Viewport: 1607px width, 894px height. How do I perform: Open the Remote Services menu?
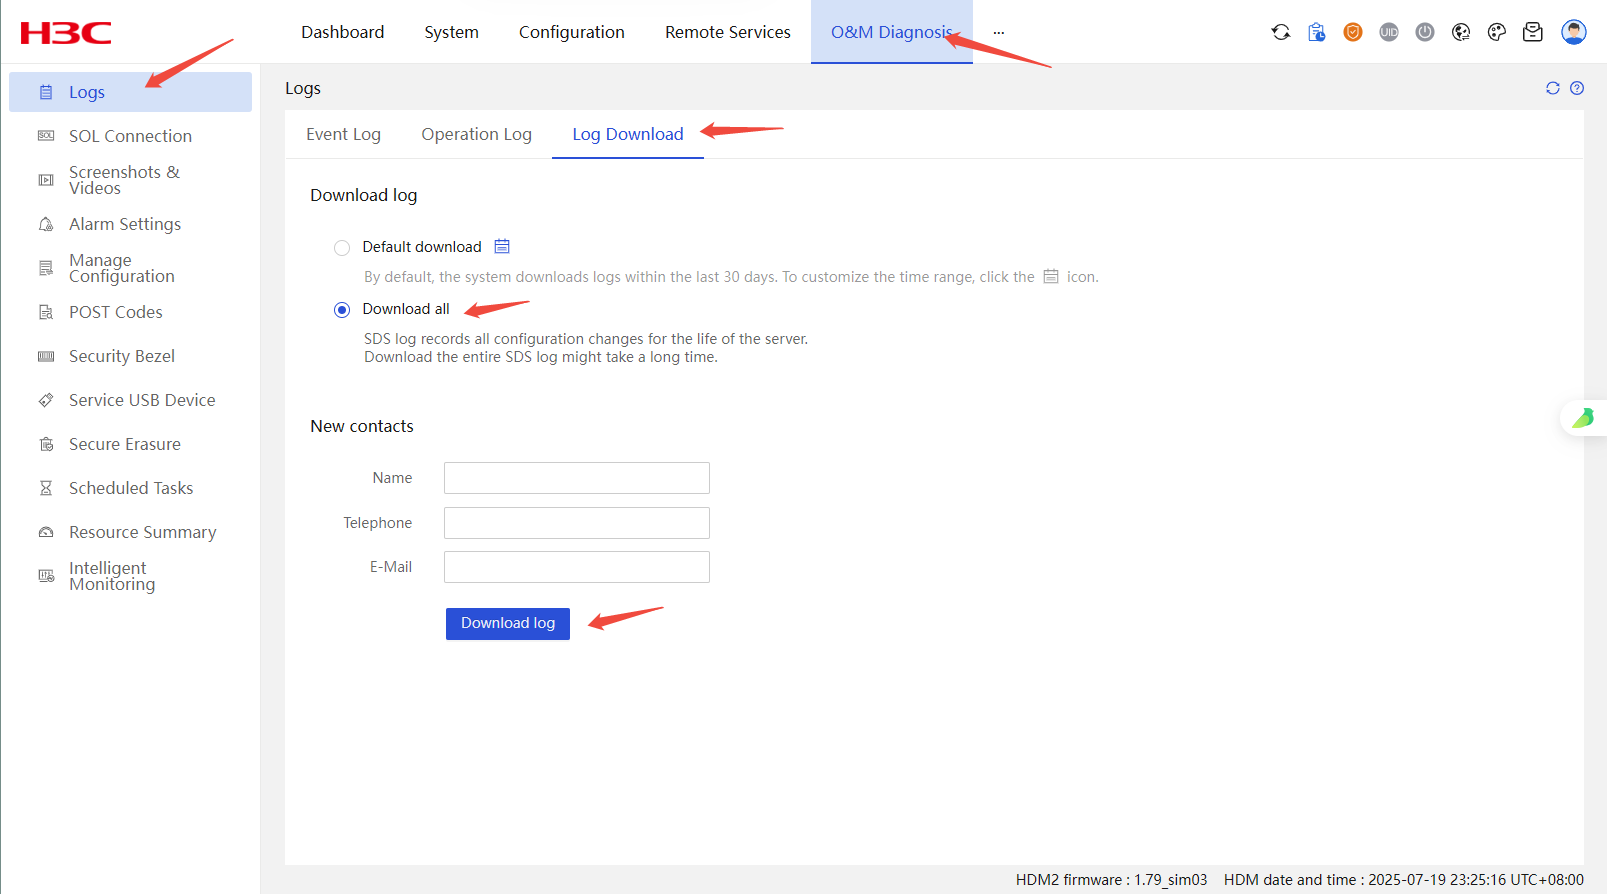(727, 32)
